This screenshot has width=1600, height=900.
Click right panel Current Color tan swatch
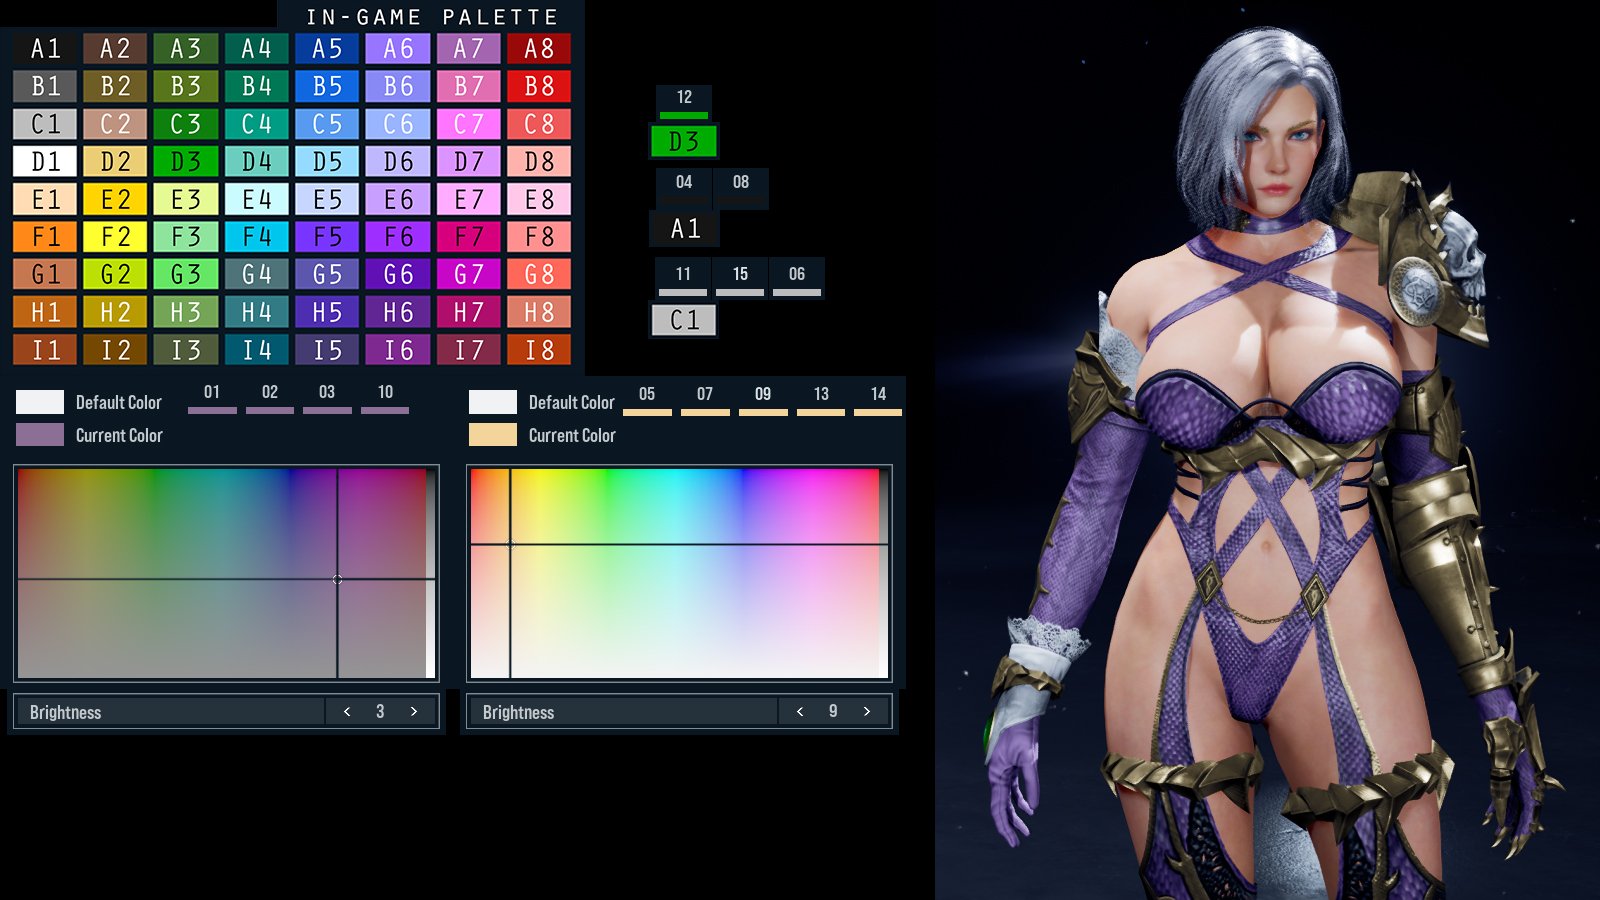tap(493, 434)
